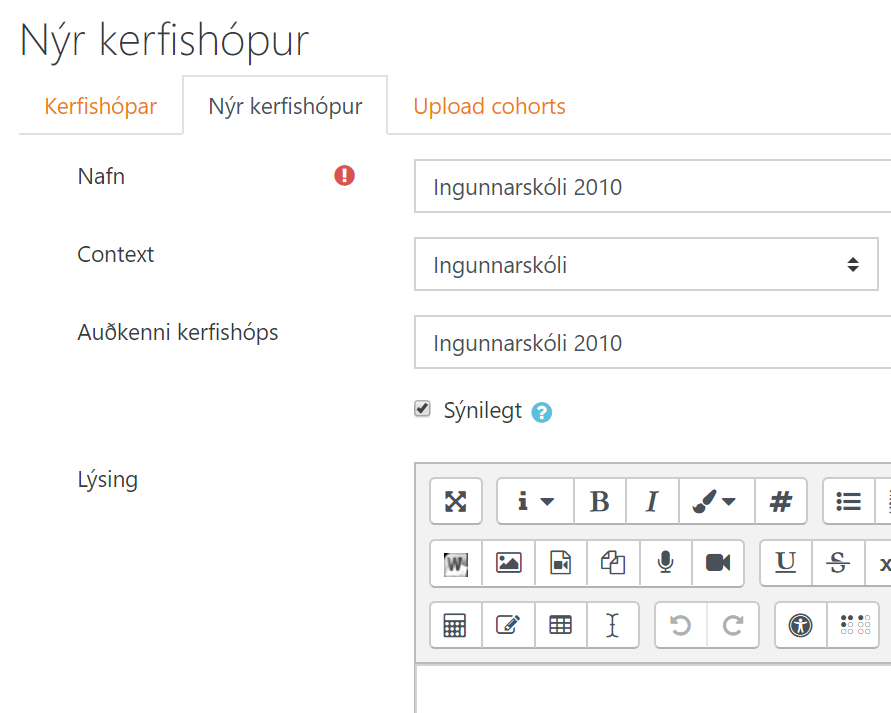Image resolution: width=891 pixels, height=713 pixels.
Task: Click the Auðkenni kerfishóps input field
Action: coord(652,343)
